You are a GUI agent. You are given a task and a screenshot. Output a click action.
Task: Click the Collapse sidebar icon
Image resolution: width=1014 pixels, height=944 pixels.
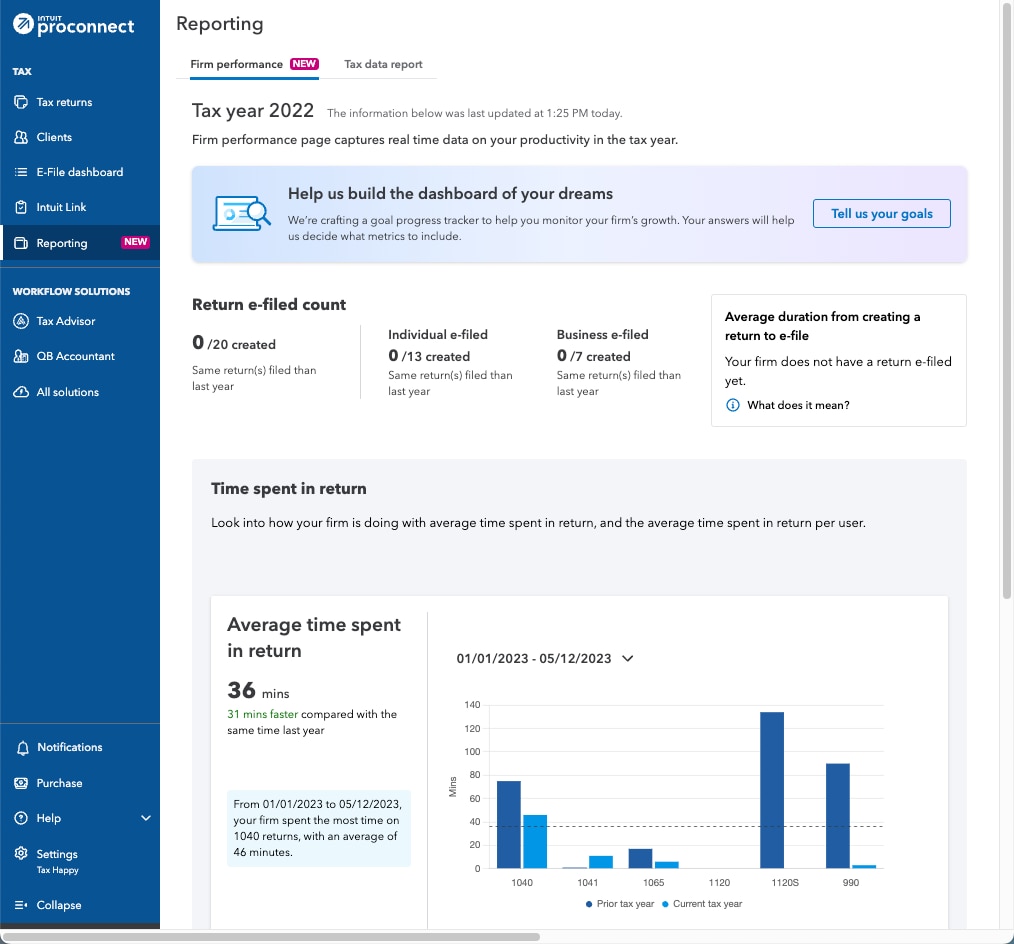click(21, 905)
